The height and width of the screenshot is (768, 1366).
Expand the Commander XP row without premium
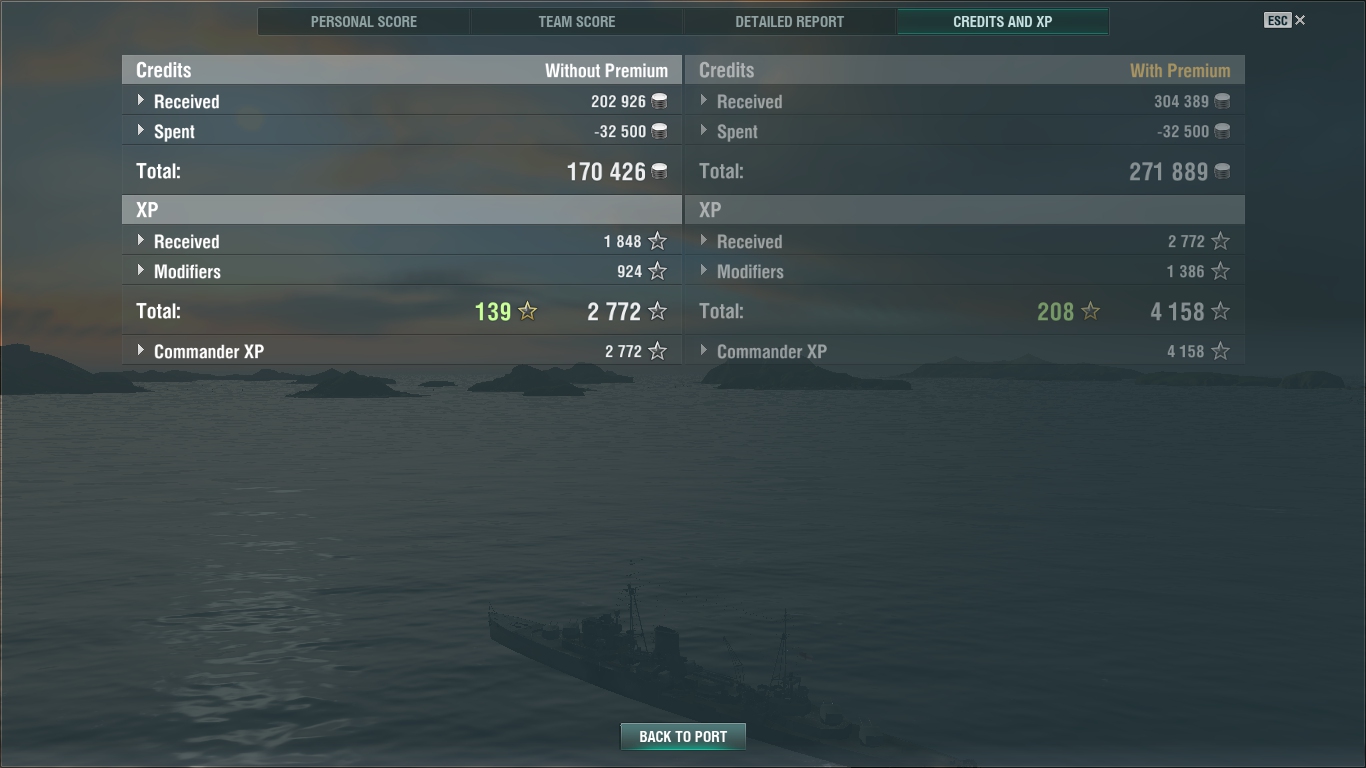[401, 351]
